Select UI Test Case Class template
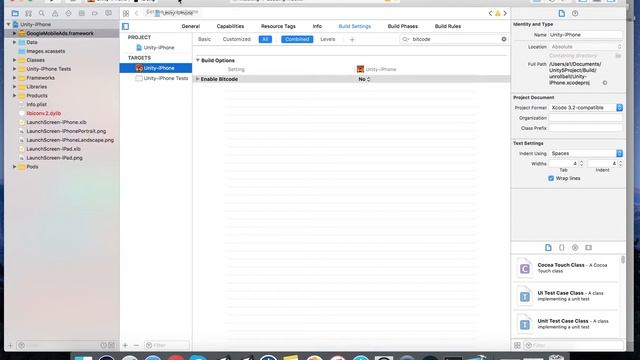Screen dimensions: 640x360 567,296
